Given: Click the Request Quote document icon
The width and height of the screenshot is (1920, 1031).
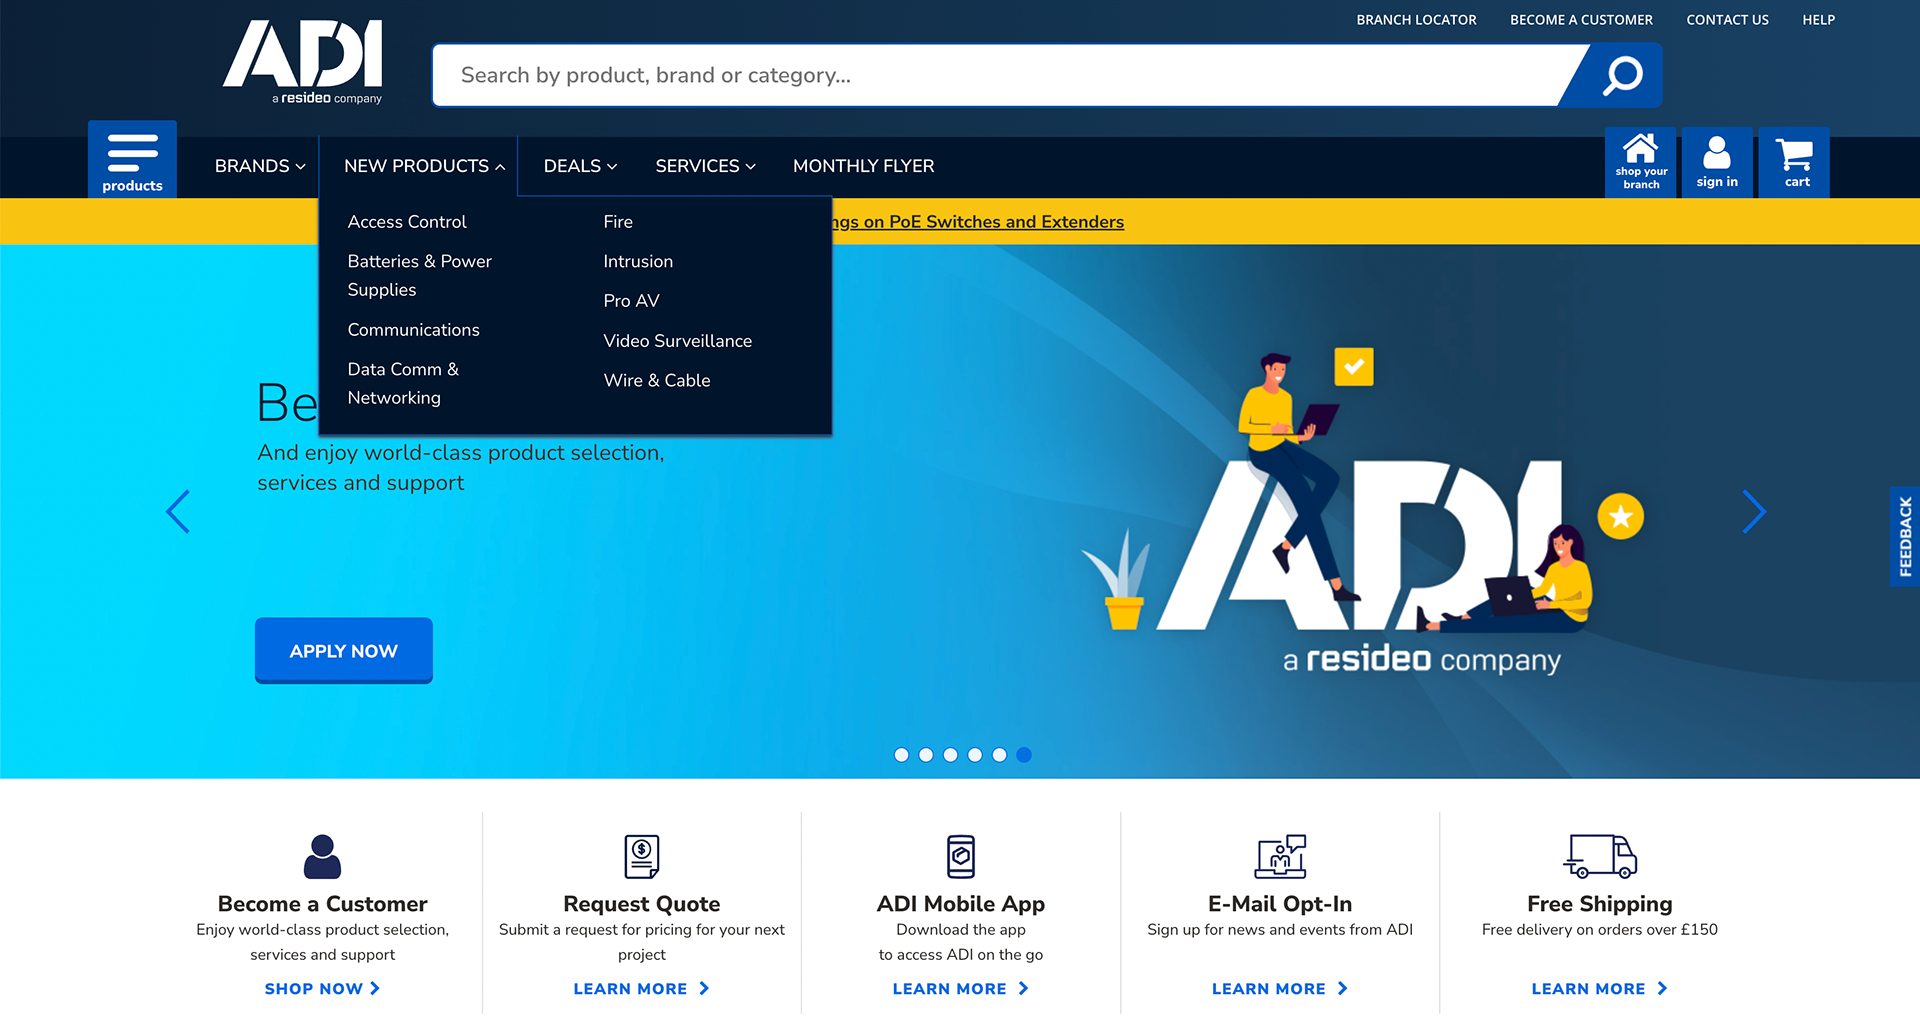Looking at the screenshot, I should 642,857.
